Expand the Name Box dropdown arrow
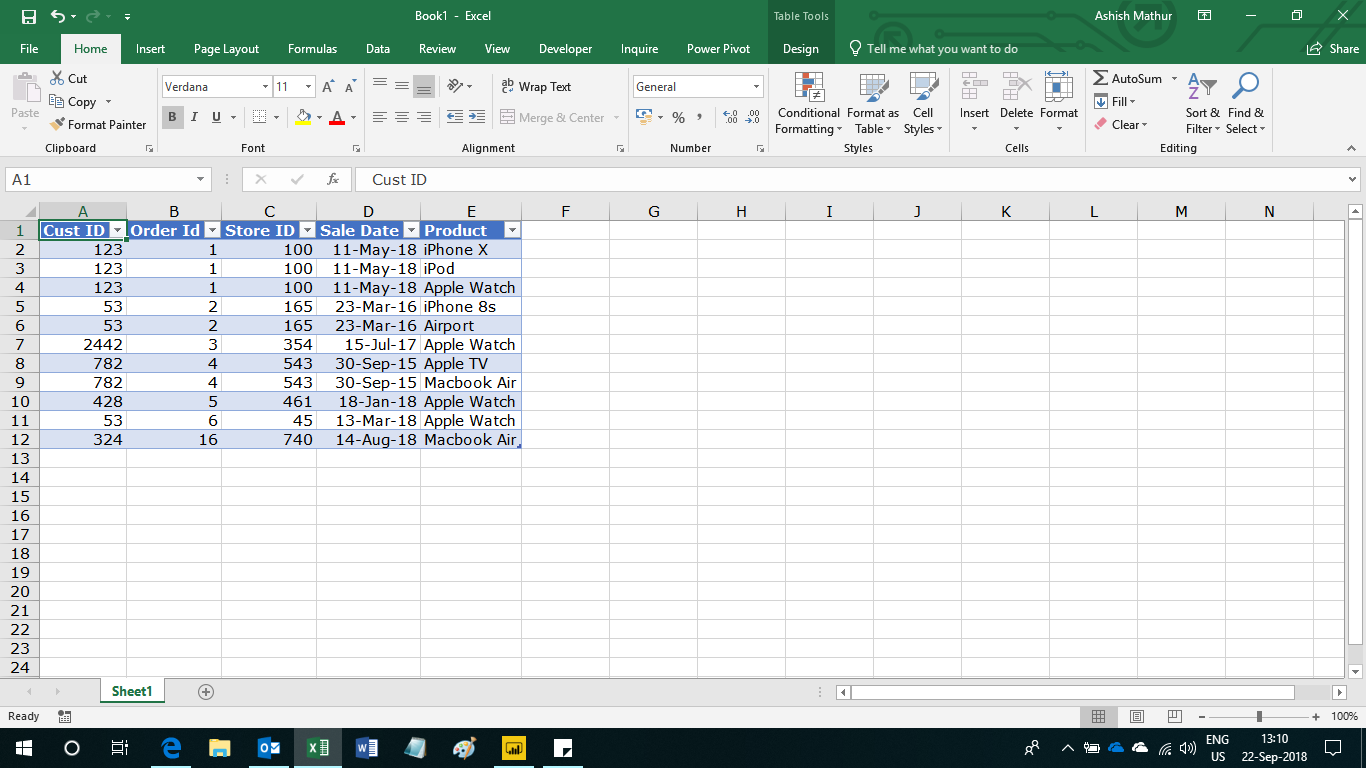 pos(201,179)
